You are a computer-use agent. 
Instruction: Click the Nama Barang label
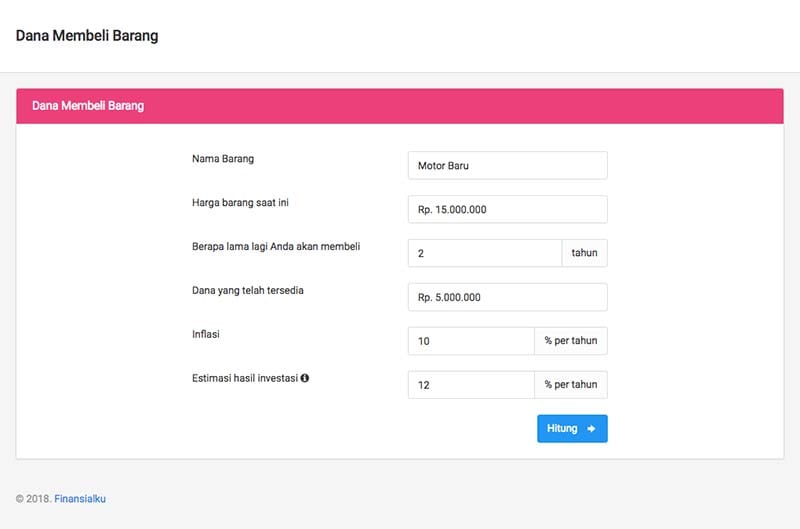pyautogui.click(x=222, y=158)
